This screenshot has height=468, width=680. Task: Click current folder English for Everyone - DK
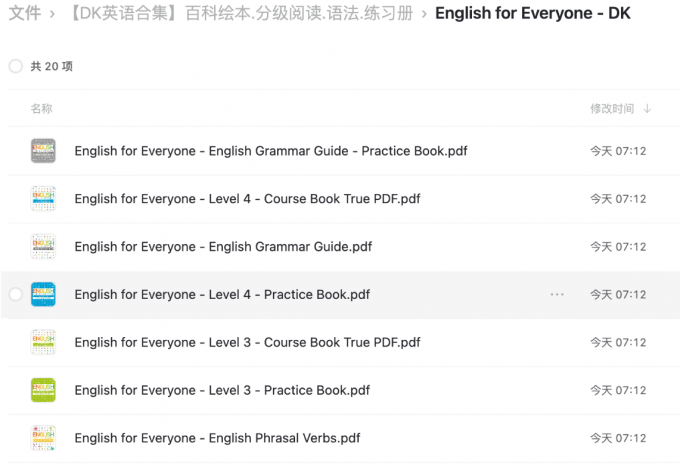[533, 13]
